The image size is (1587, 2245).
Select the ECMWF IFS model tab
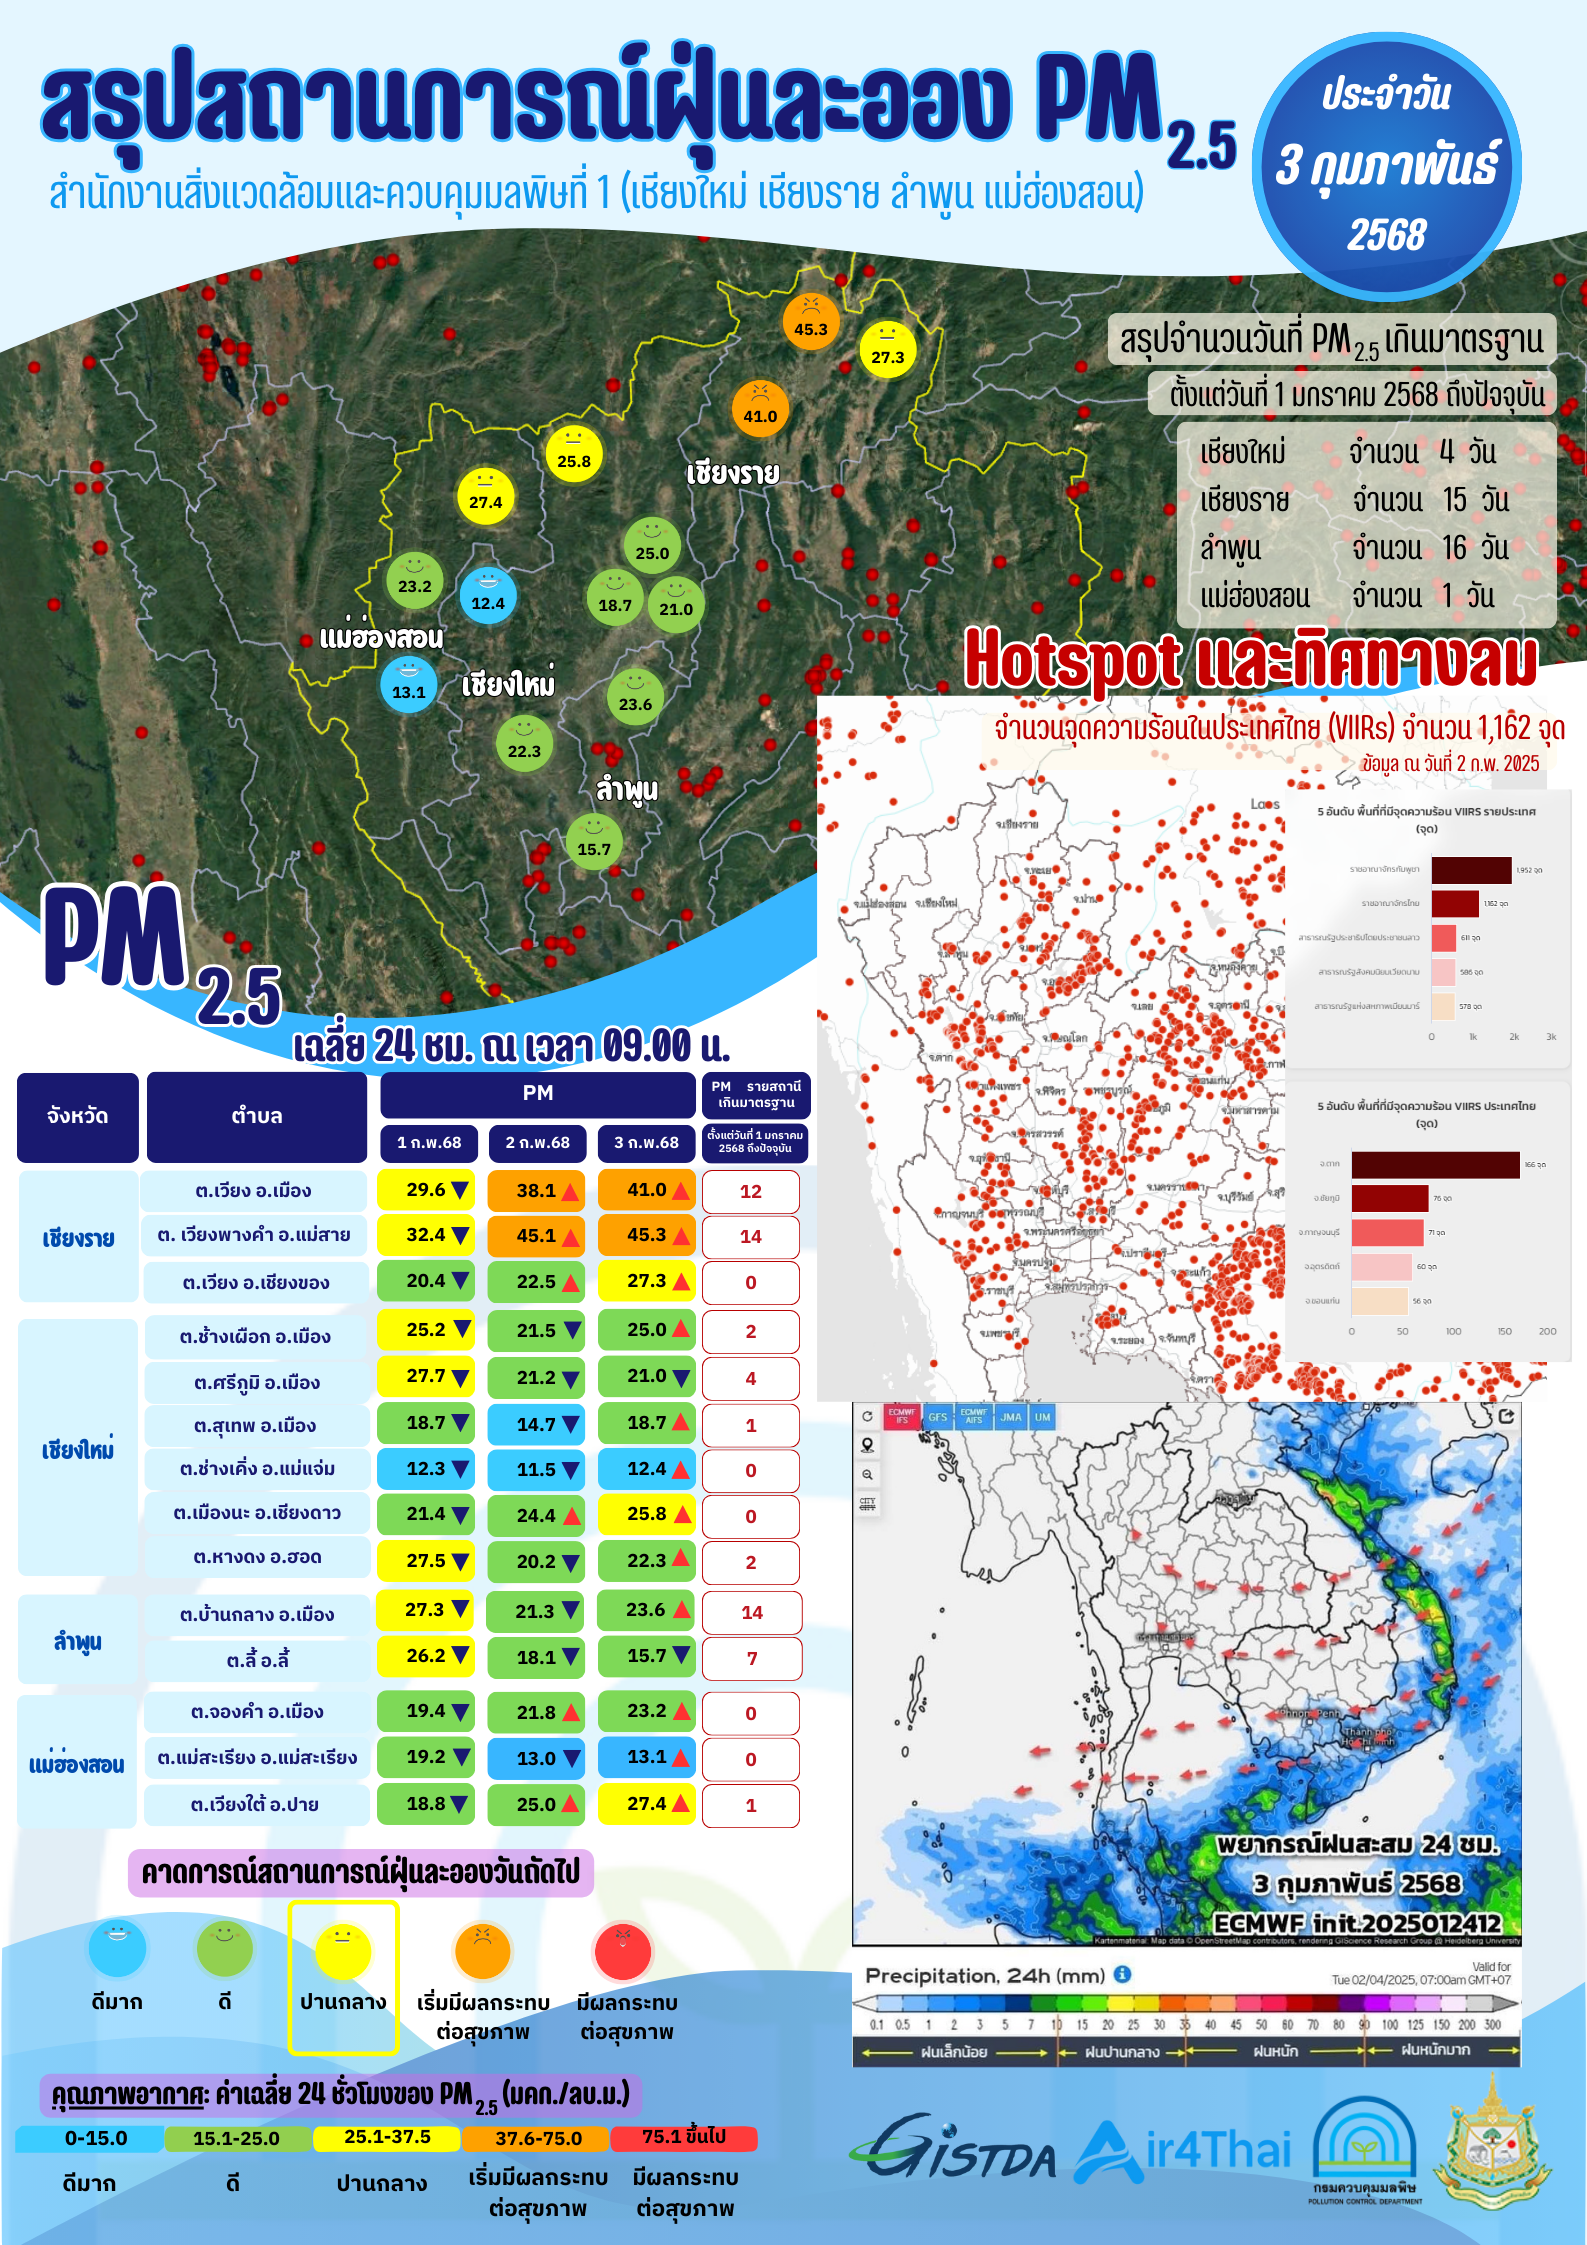pos(902,1417)
